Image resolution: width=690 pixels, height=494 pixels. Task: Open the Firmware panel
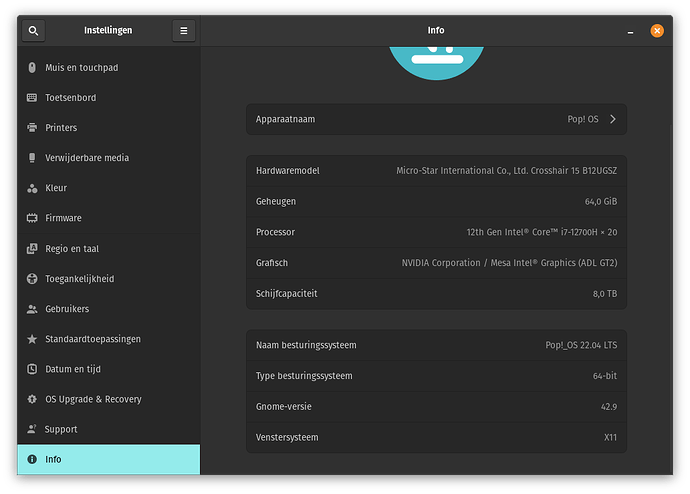[x=109, y=218]
